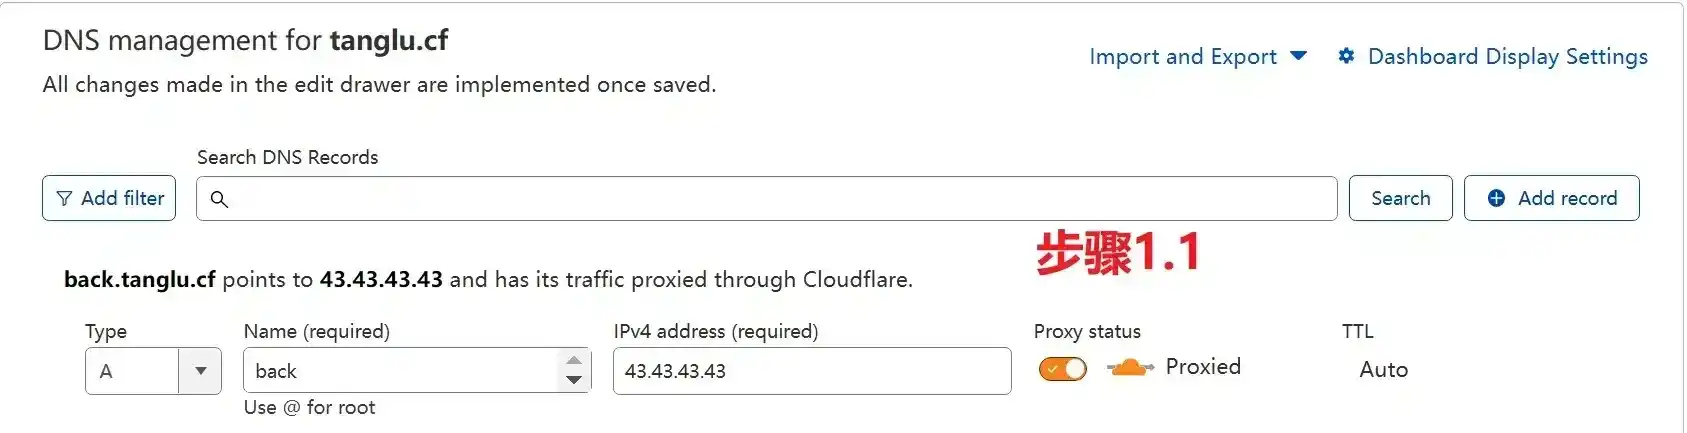Click into the IPv4 address field
This screenshot has height=433, width=1687.
812,371
